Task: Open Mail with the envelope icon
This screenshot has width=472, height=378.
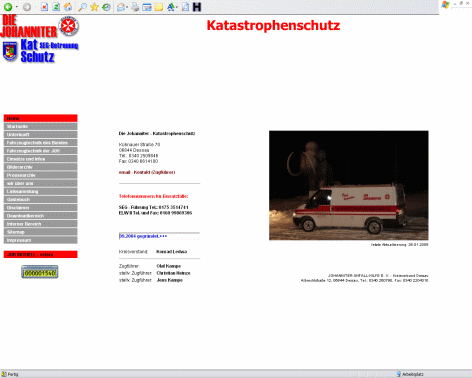Action: (x=121, y=7)
